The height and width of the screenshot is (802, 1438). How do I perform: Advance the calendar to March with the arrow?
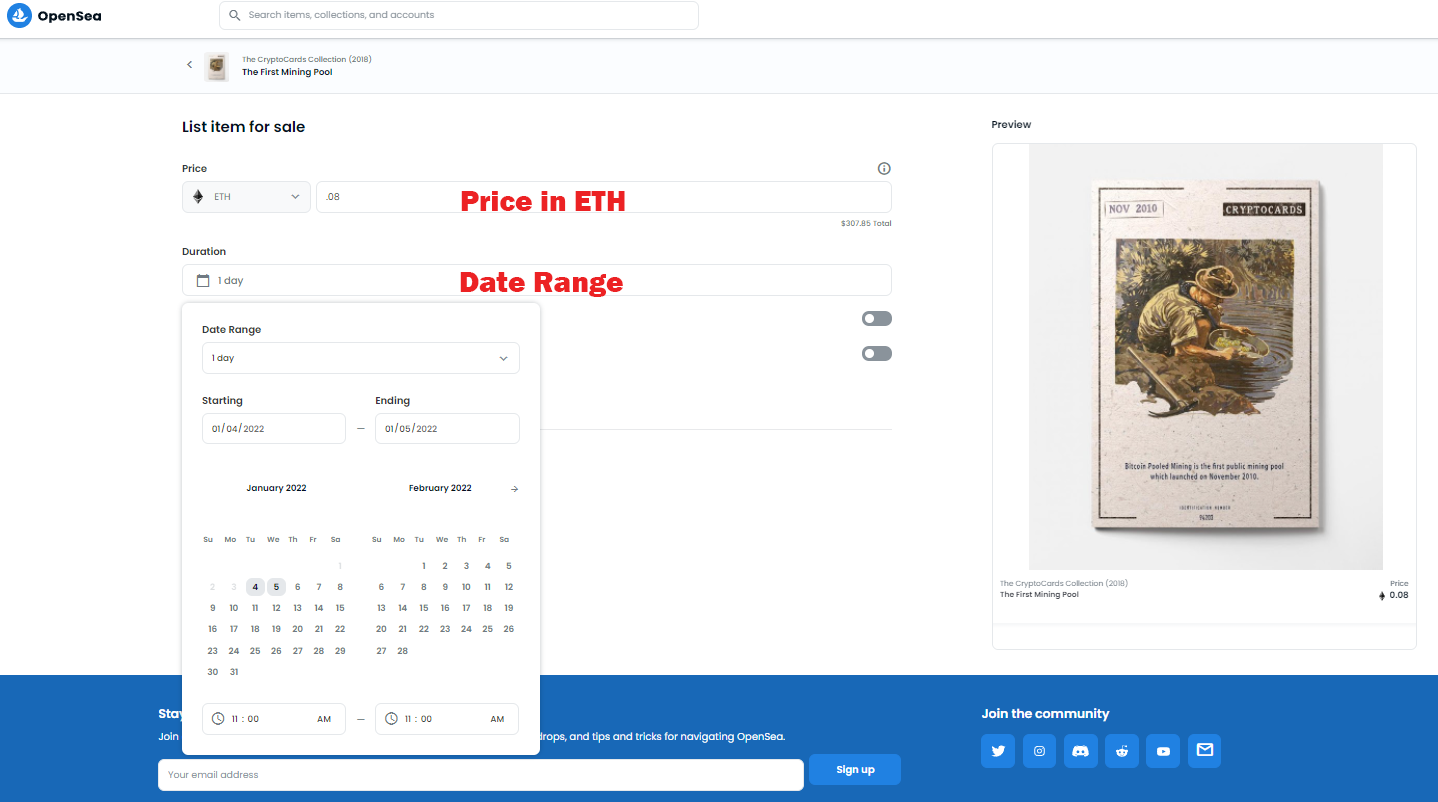pos(514,489)
